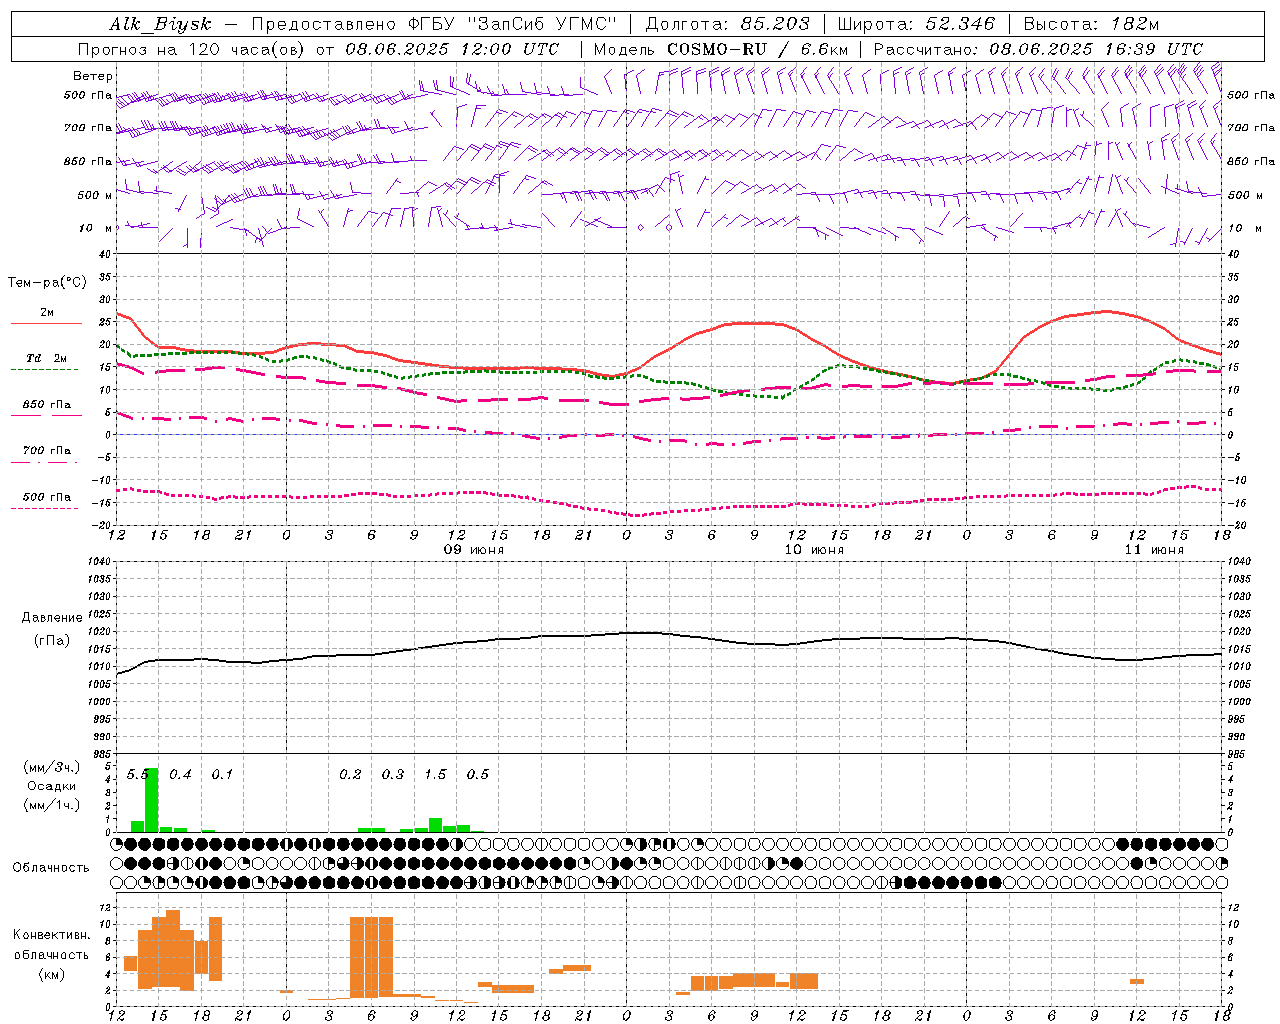Click the solid line sample under 2м legend
Viewport: 1280px width, 1024px height.
click(46, 323)
